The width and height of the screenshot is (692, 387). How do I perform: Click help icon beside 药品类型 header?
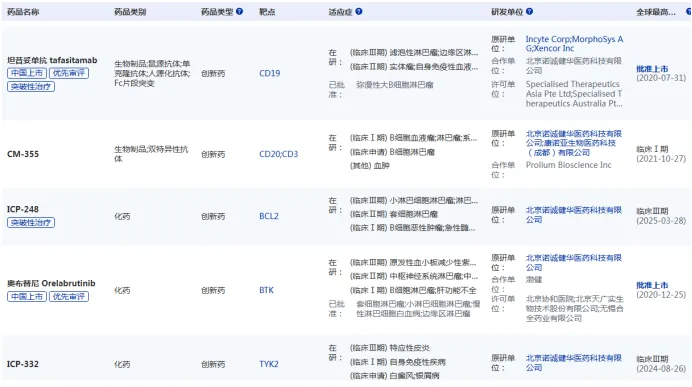click(x=239, y=11)
